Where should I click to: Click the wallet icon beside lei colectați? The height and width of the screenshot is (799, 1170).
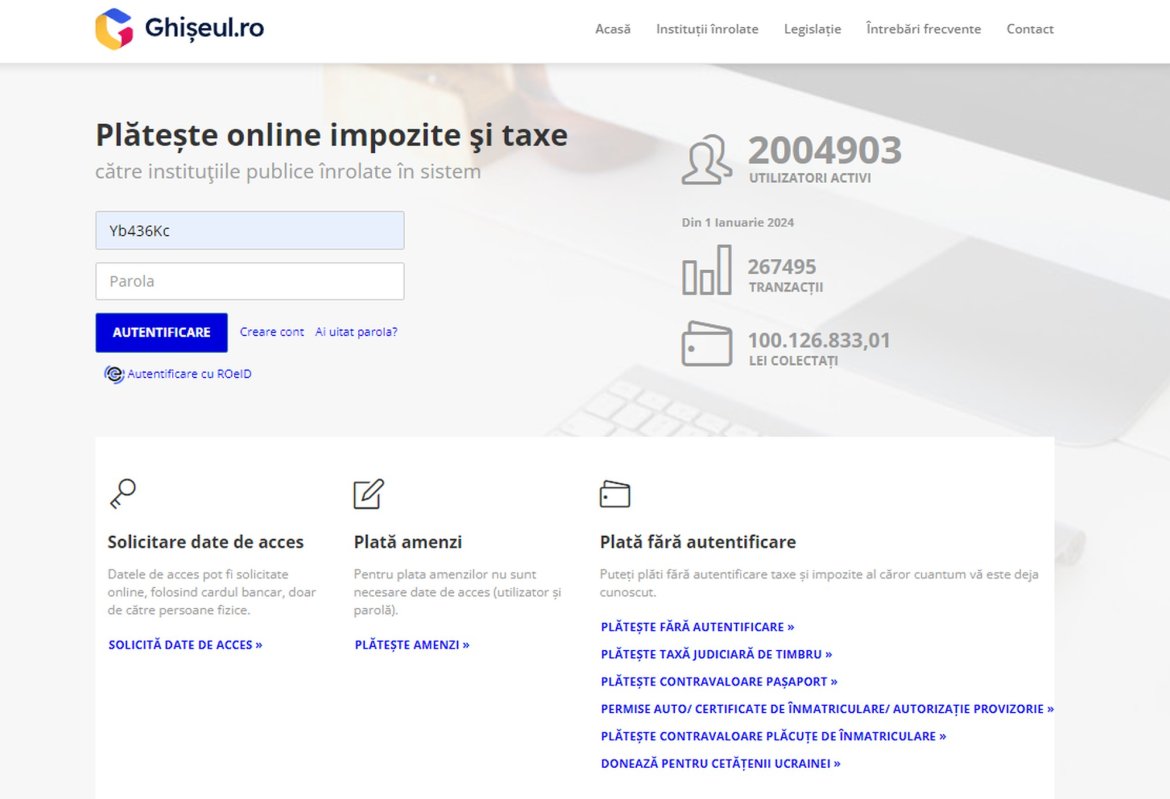pos(707,342)
